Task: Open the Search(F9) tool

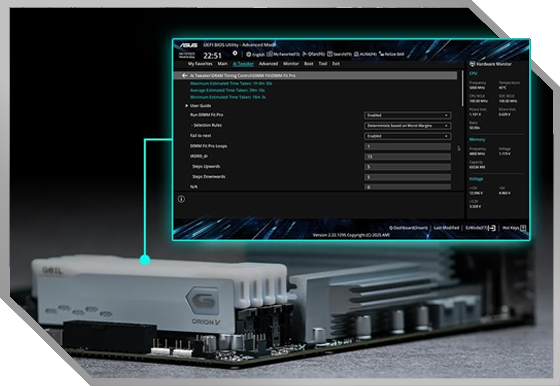Action: tap(340, 54)
